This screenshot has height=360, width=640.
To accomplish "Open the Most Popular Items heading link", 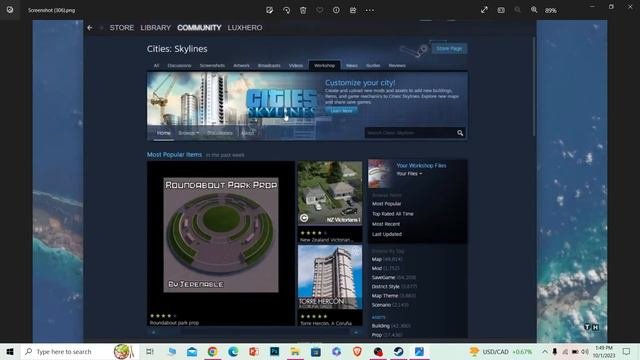I will tap(174, 155).
